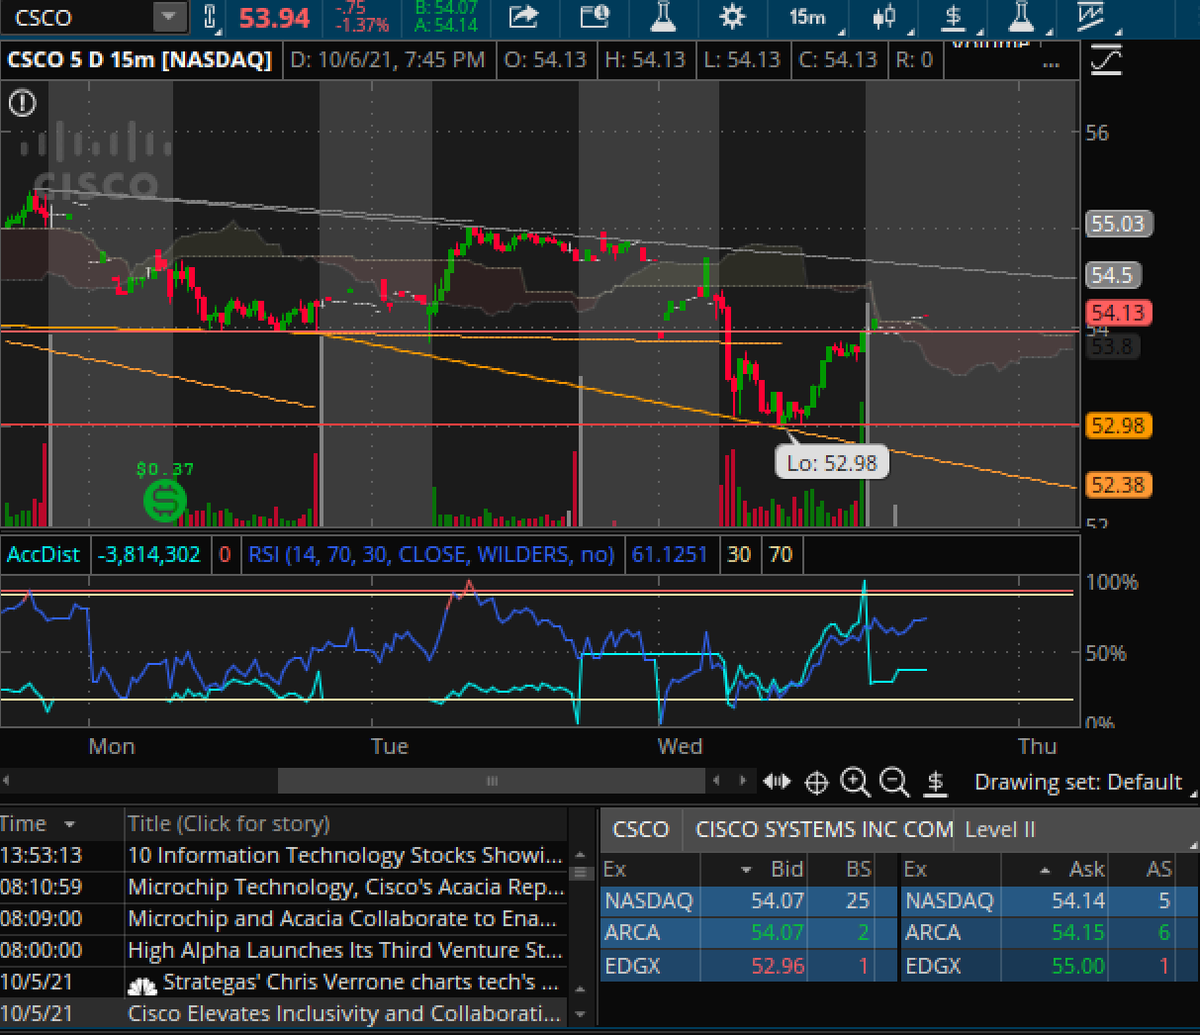Select the ARCA ask row at 54.15
The width and height of the screenshot is (1200, 1035).
[x=1049, y=933]
